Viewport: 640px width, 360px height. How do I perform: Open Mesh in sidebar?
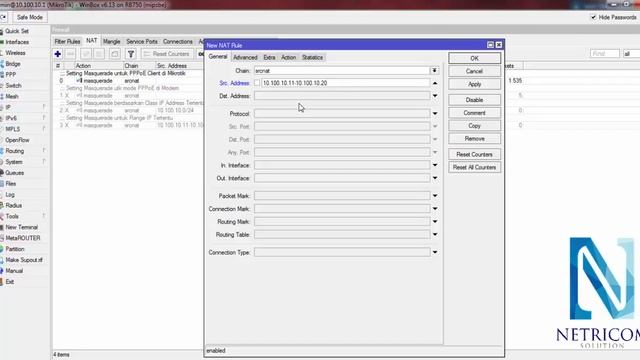point(12,96)
